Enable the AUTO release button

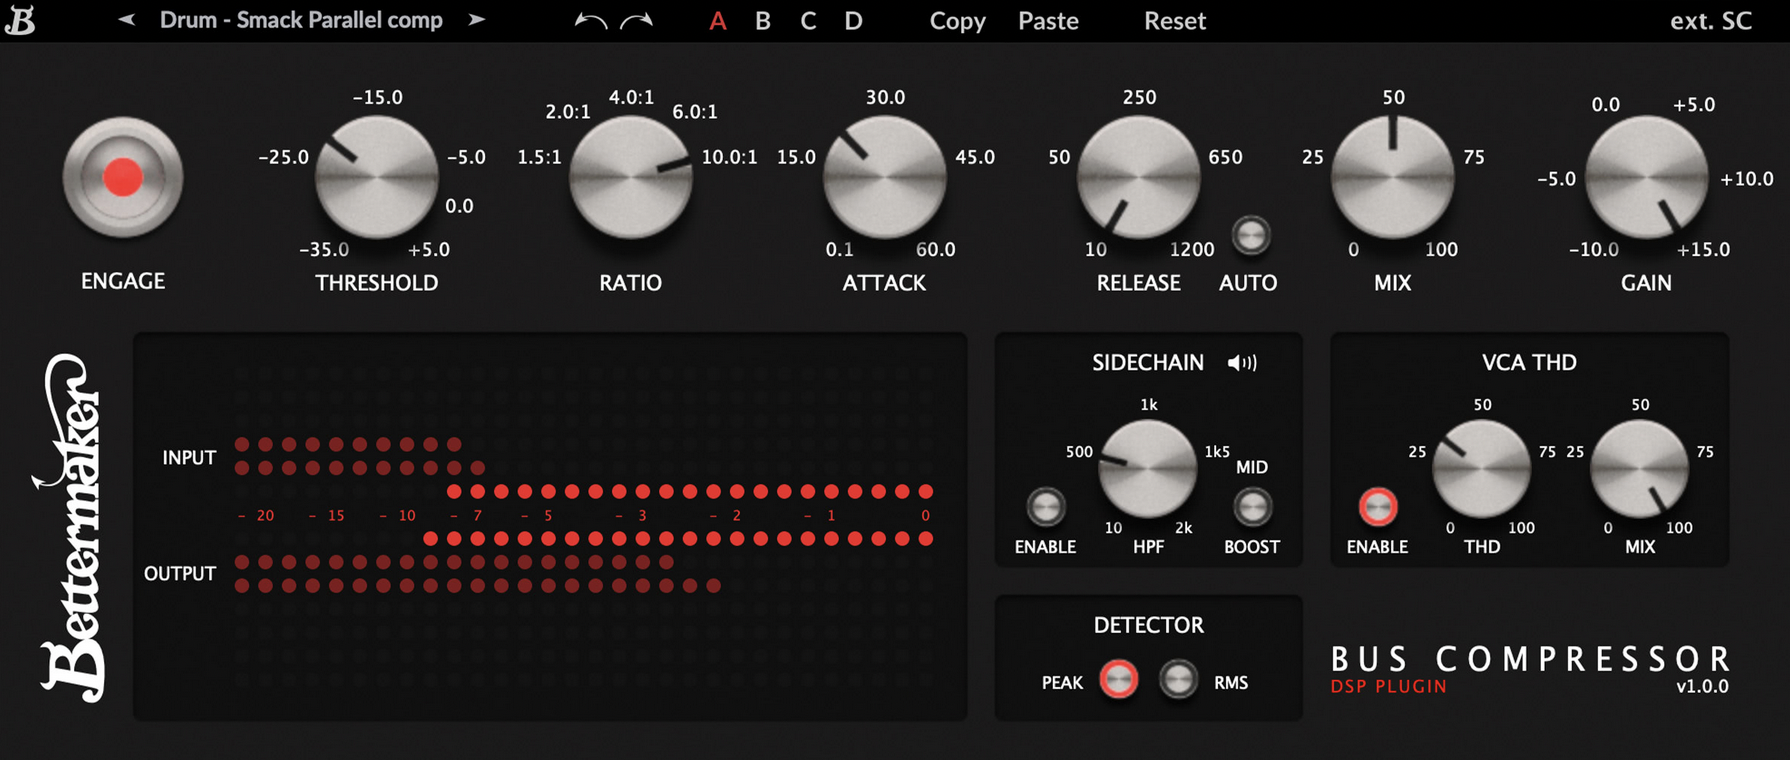(x=1251, y=236)
